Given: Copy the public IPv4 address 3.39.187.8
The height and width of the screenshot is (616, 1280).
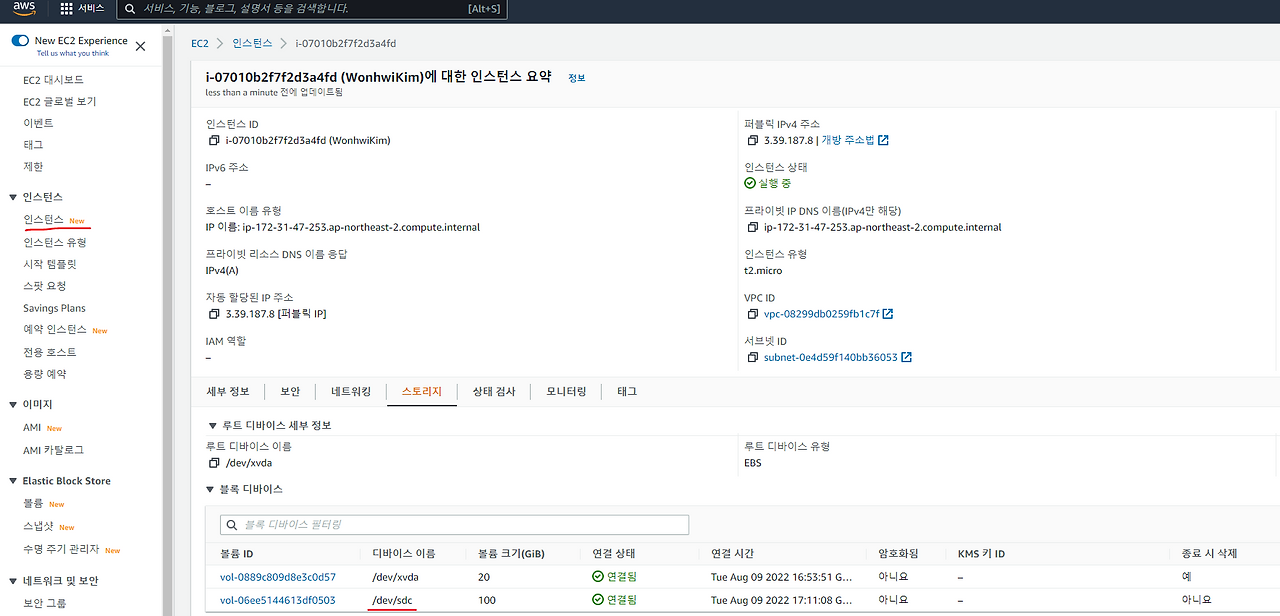Looking at the screenshot, I should point(753,141).
